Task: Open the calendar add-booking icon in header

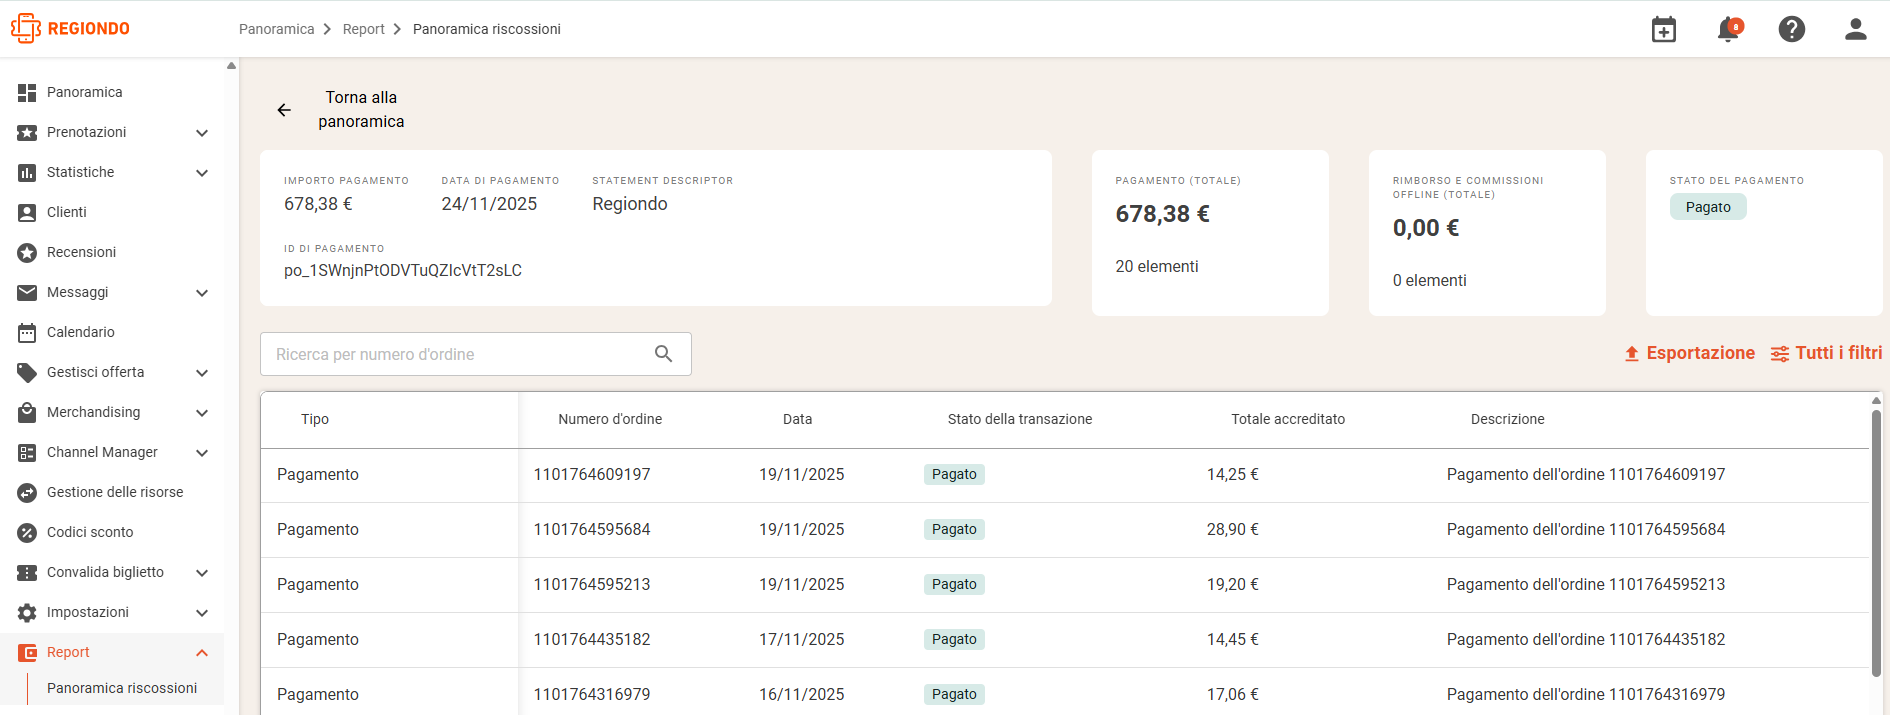Action: (1664, 29)
